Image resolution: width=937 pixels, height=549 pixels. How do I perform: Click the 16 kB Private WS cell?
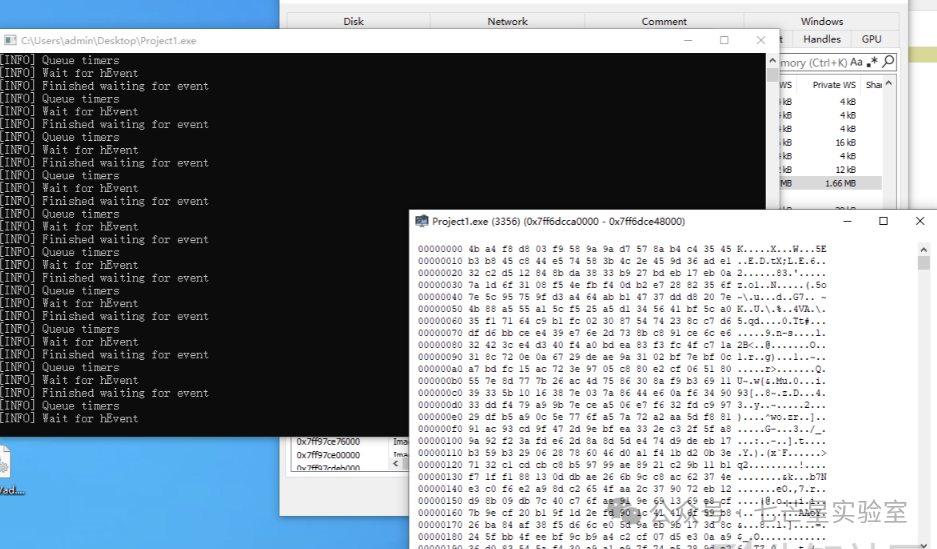coord(845,143)
